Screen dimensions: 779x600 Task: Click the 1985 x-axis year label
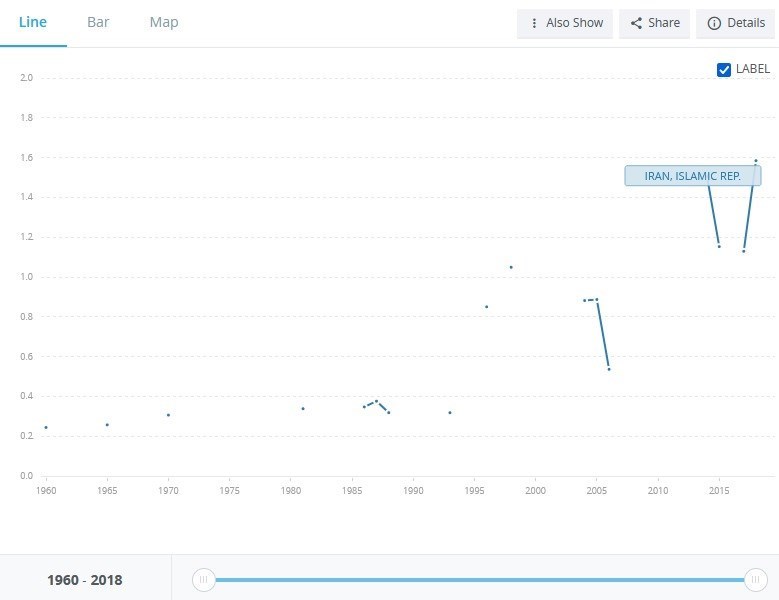[x=352, y=491]
